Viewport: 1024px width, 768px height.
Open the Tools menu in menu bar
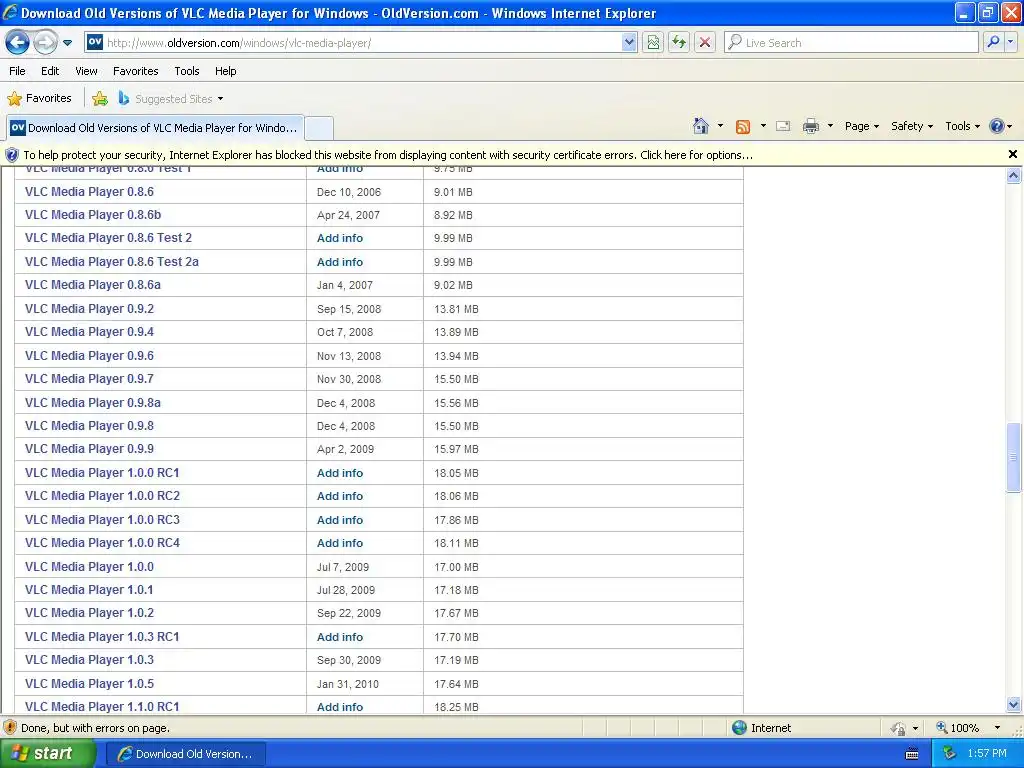(187, 71)
